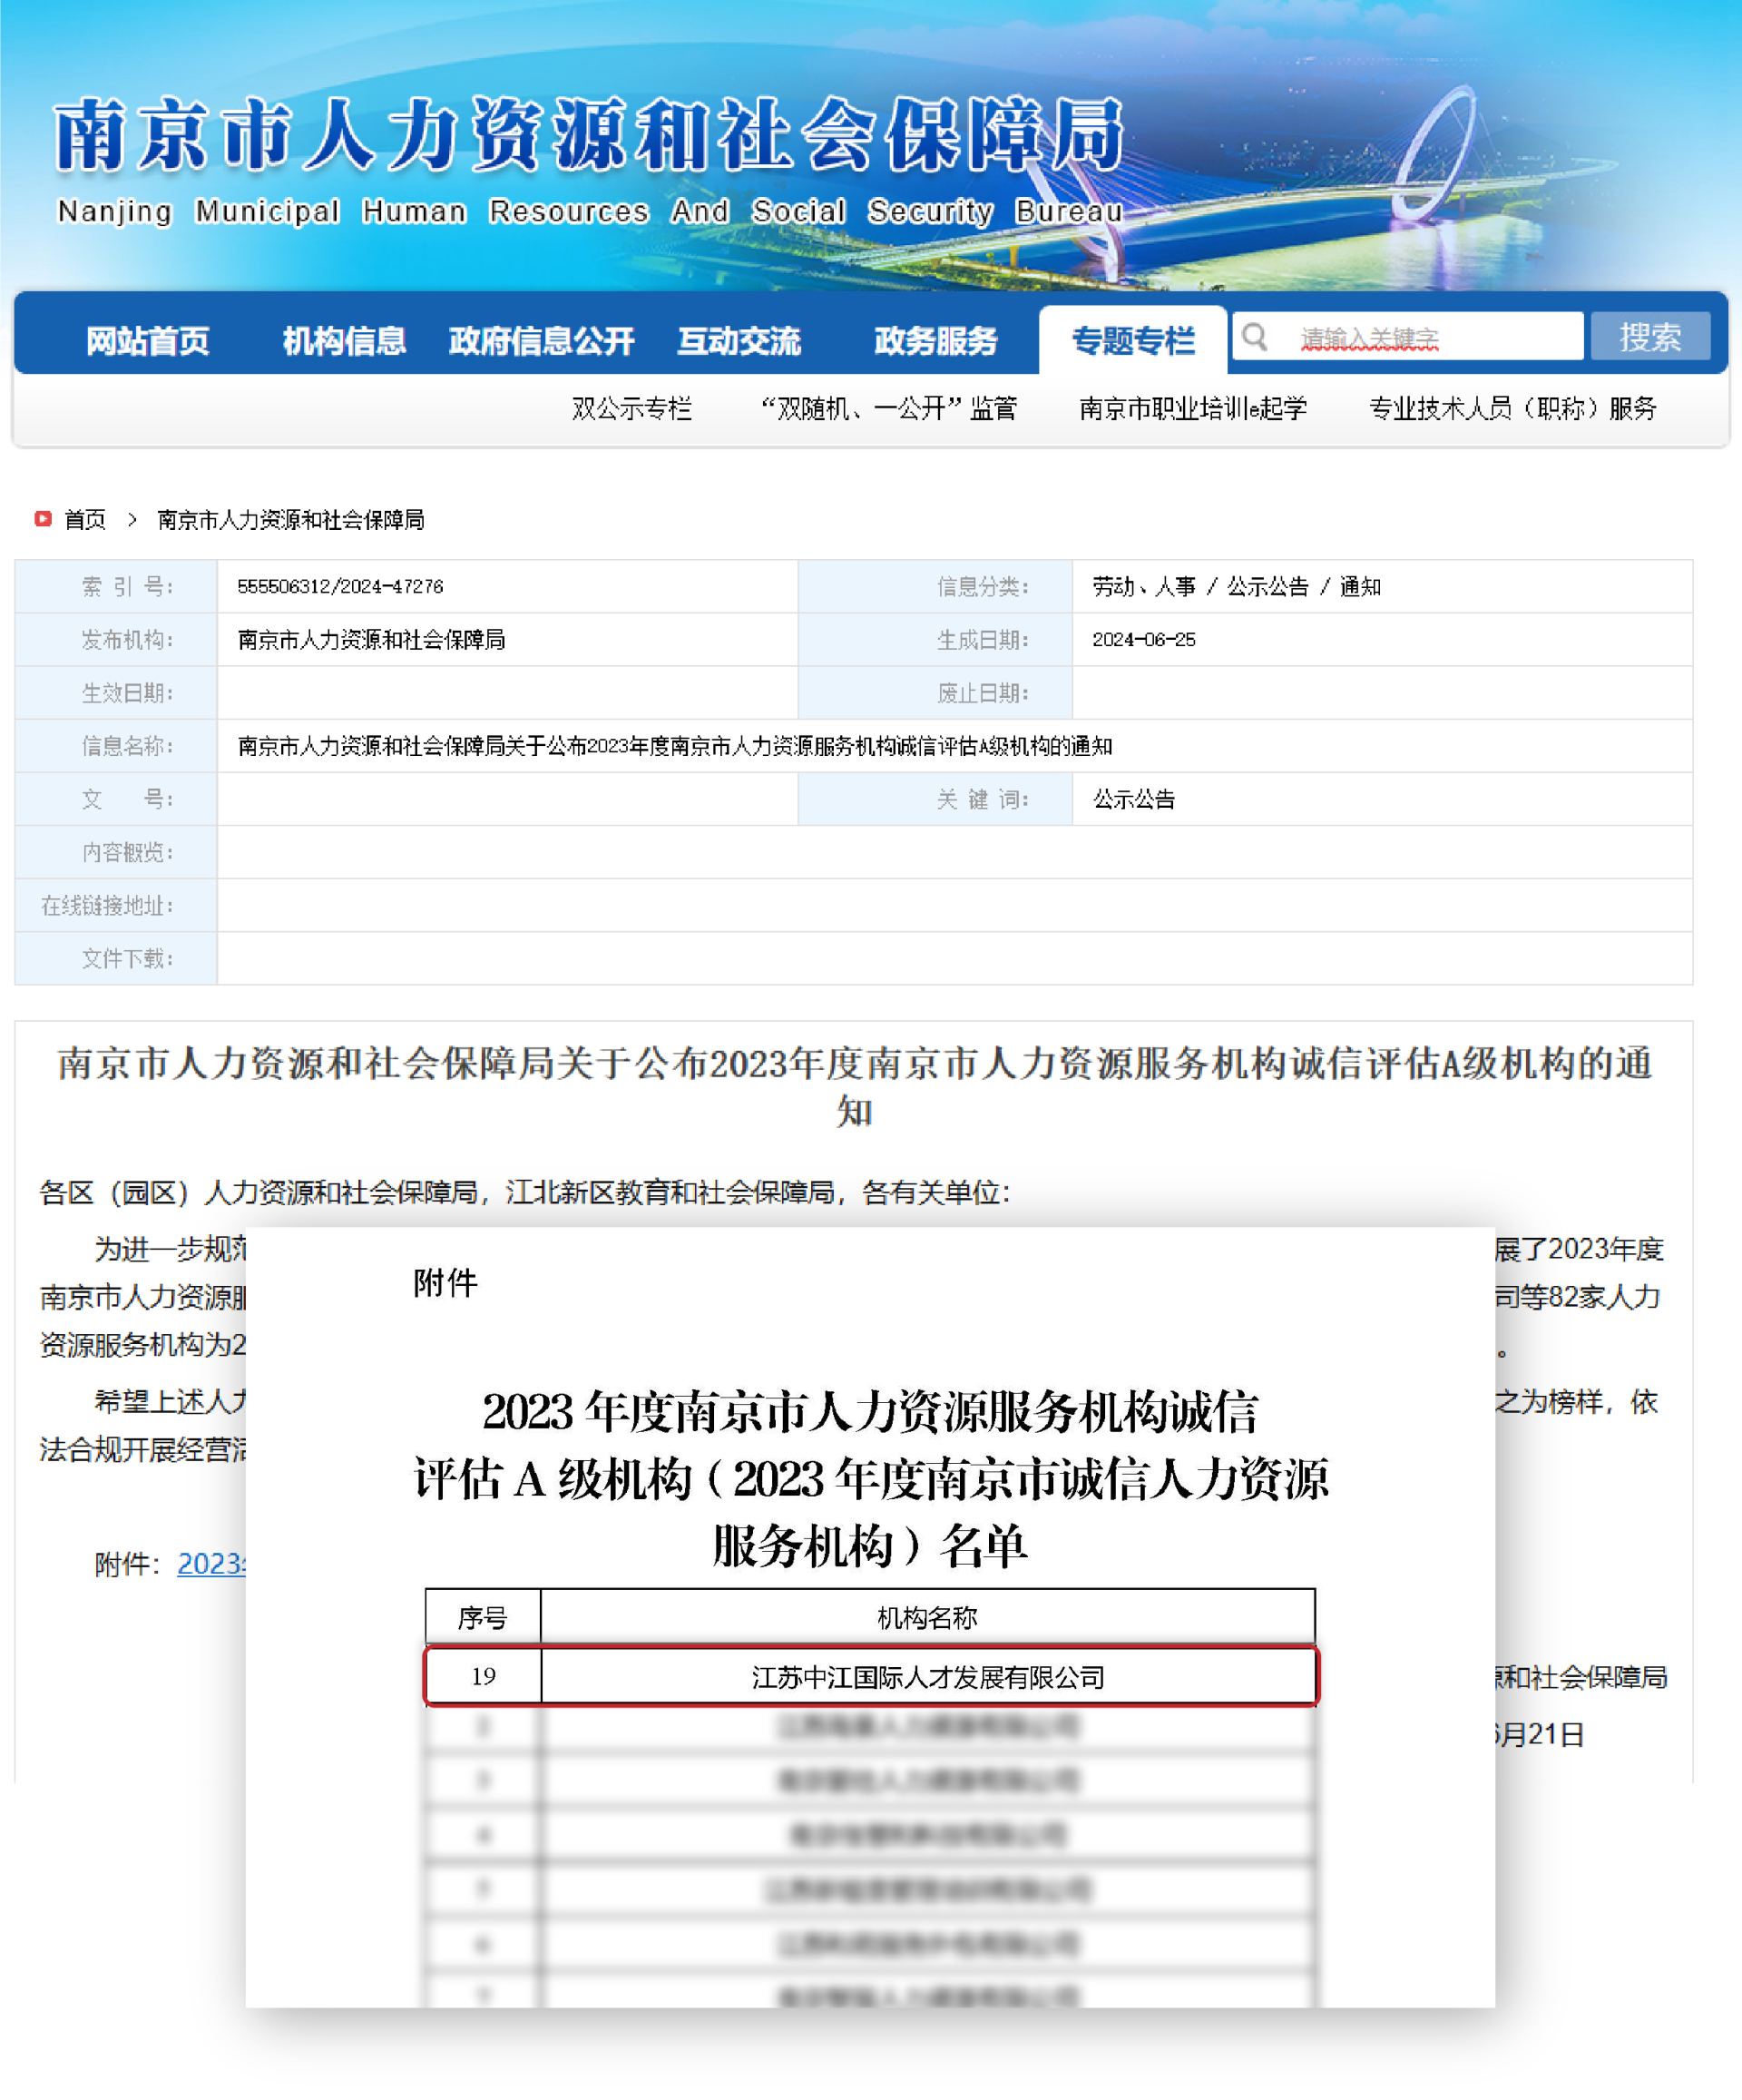Click generation date 2024-06-25
The width and height of the screenshot is (1742, 2100).
pos(1143,639)
